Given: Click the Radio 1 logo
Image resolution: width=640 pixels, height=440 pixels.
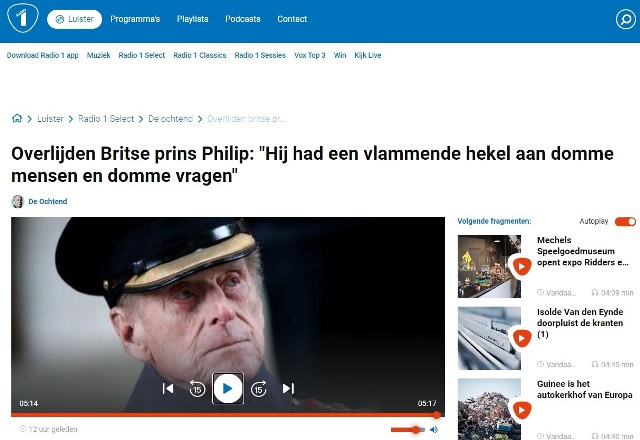Looking at the screenshot, I should point(23,18).
